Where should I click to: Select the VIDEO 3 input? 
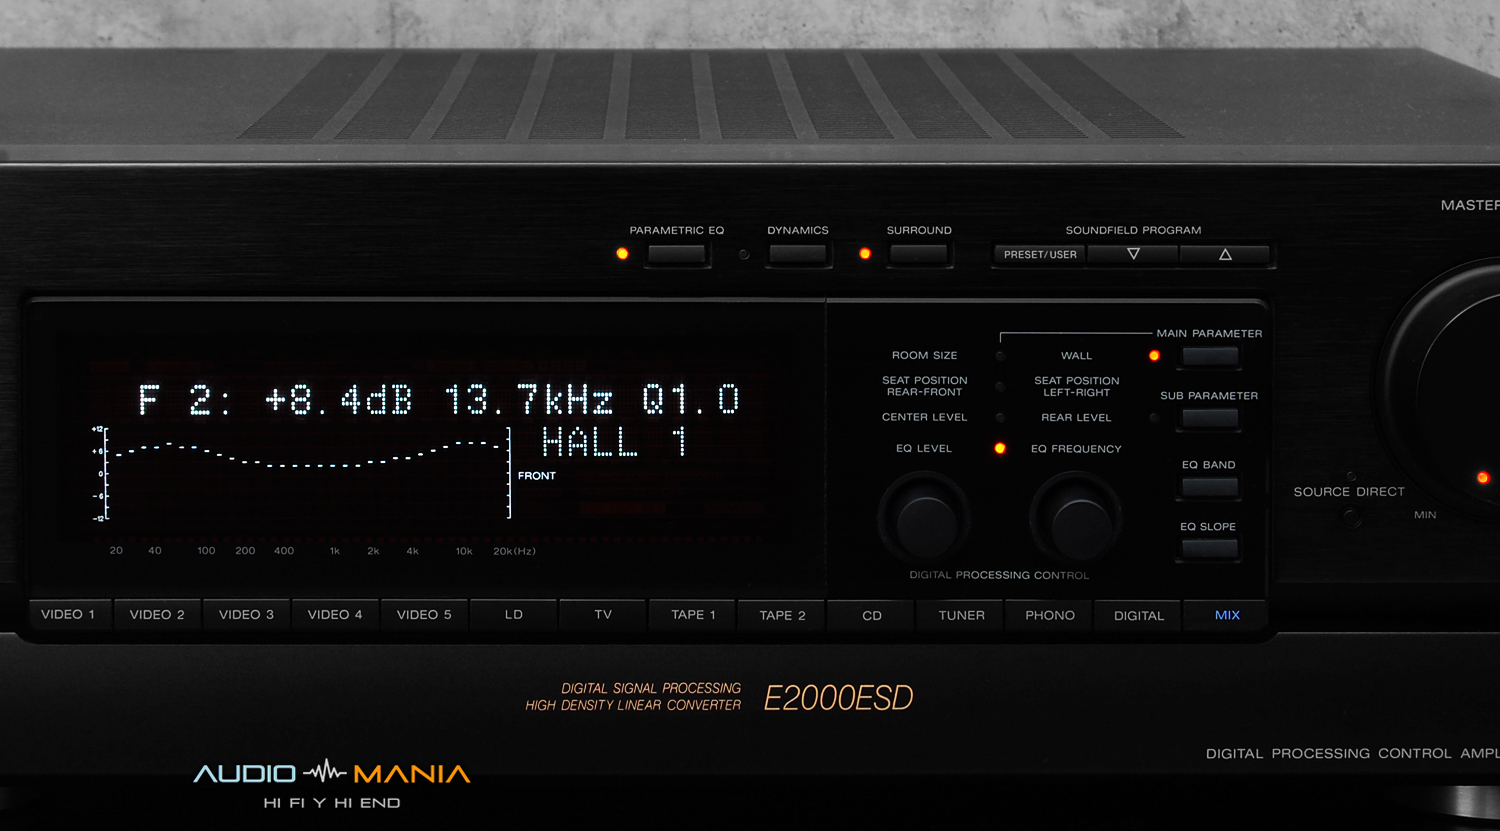click(x=246, y=614)
